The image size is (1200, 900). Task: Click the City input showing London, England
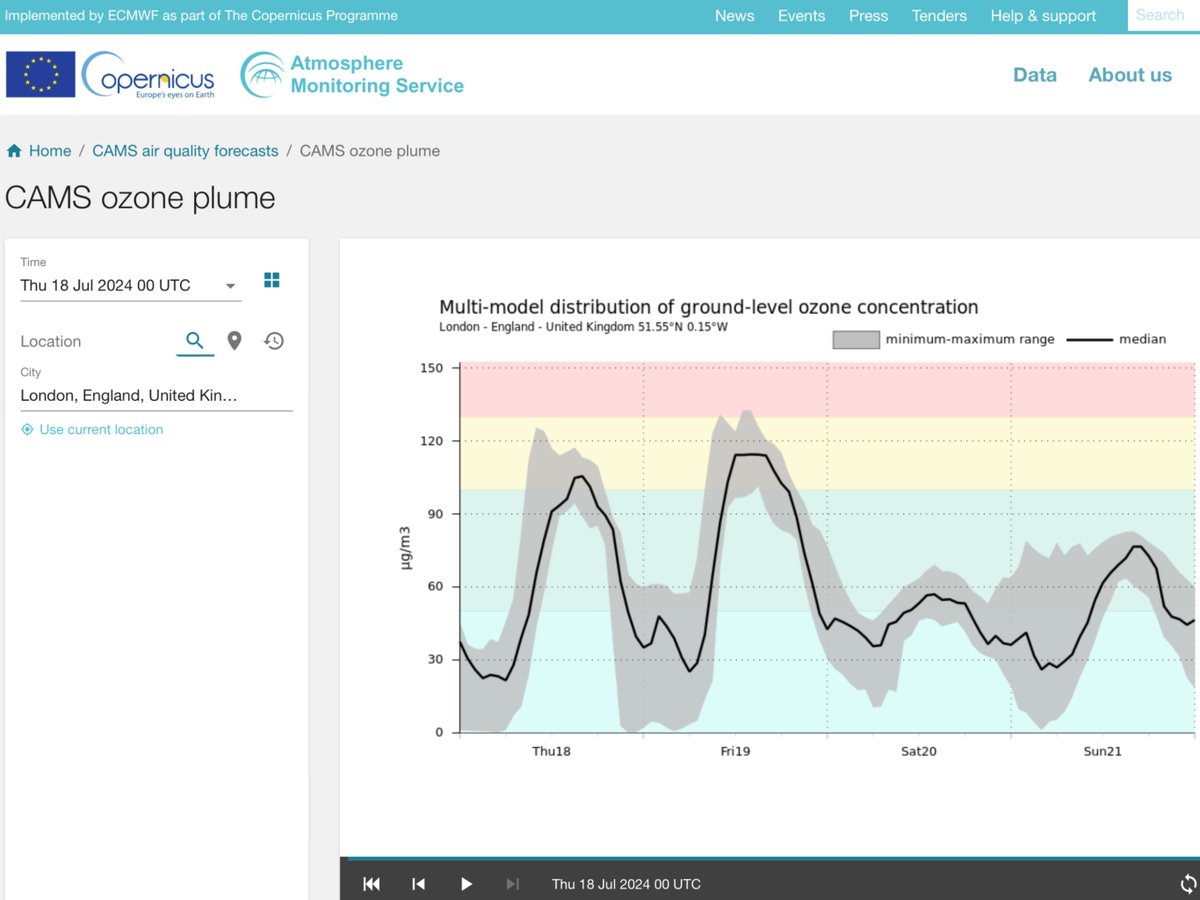[157, 396]
